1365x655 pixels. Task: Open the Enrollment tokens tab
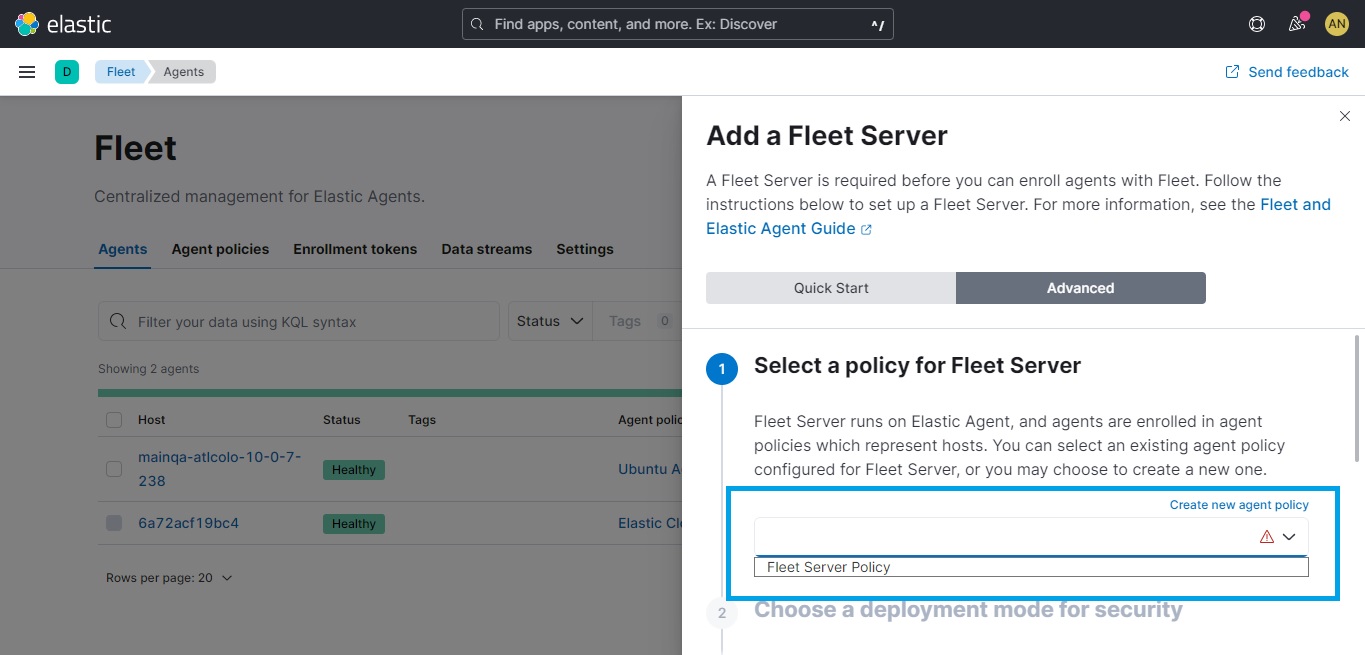click(x=355, y=249)
